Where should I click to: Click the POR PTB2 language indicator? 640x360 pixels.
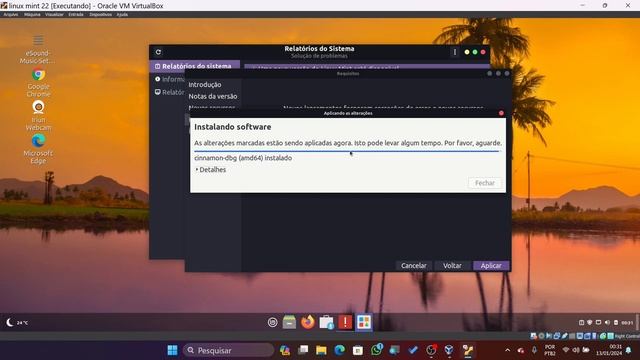tap(550, 350)
